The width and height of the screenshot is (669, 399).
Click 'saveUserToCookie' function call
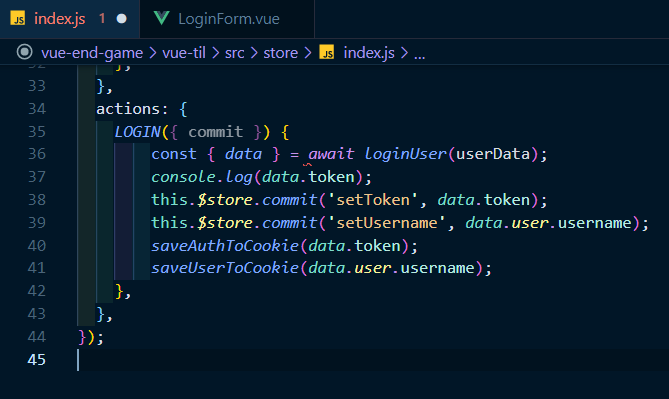(x=225, y=268)
